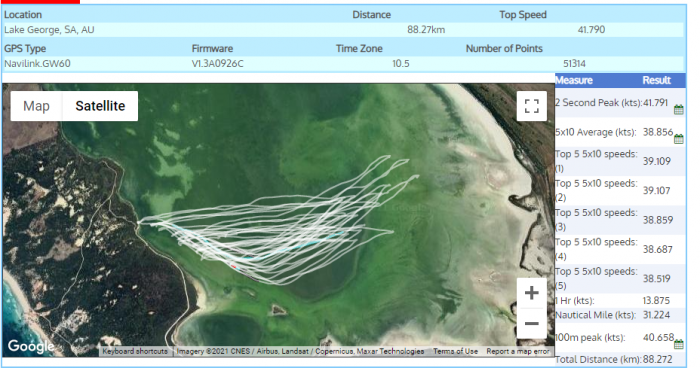Click the Total Distance (km) row
Image resolution: width=700 pixels, height=368 pixels.
(620, 359)
